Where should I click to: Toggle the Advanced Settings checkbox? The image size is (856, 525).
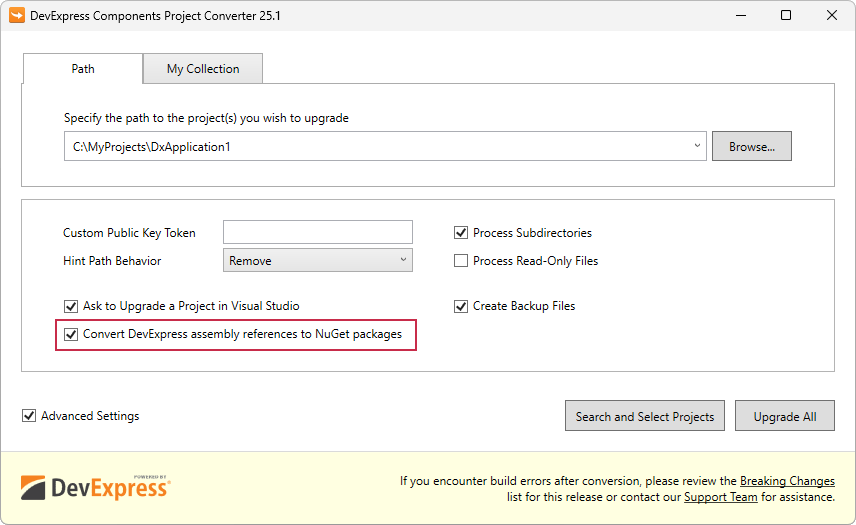click(x=29, y=416)
